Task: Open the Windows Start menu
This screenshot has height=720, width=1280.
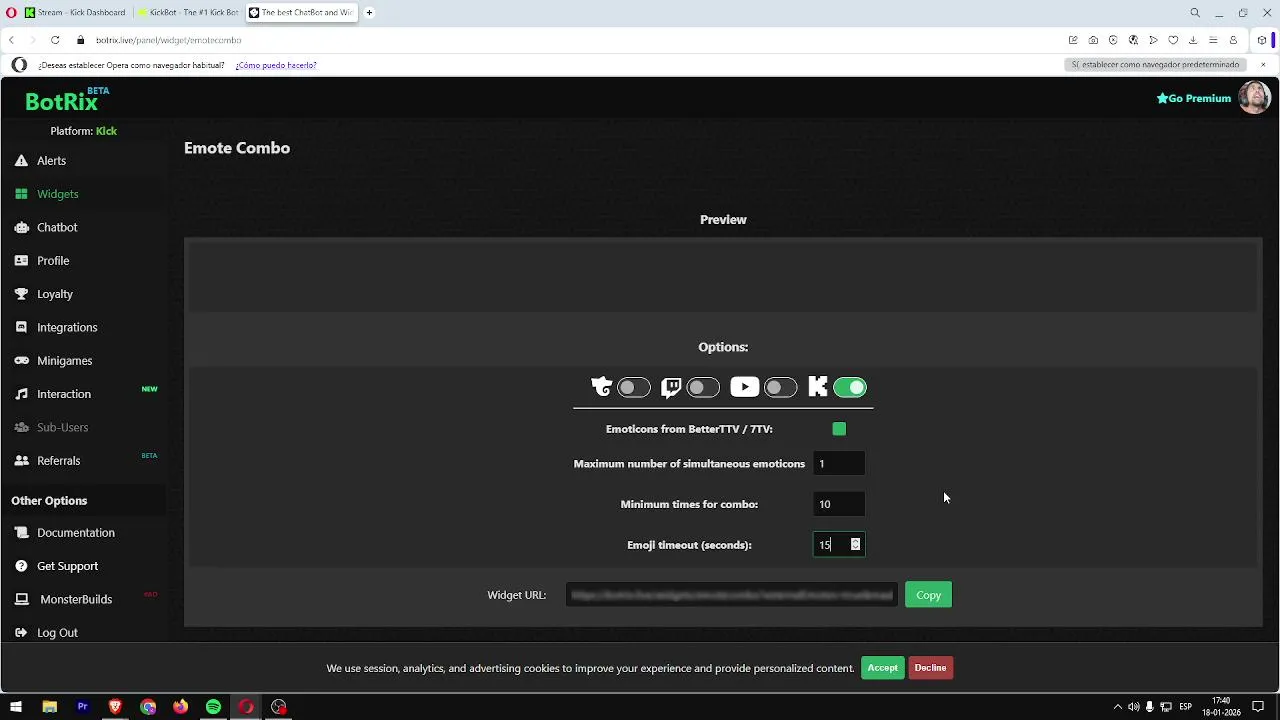Action: [x=16, y=707]
